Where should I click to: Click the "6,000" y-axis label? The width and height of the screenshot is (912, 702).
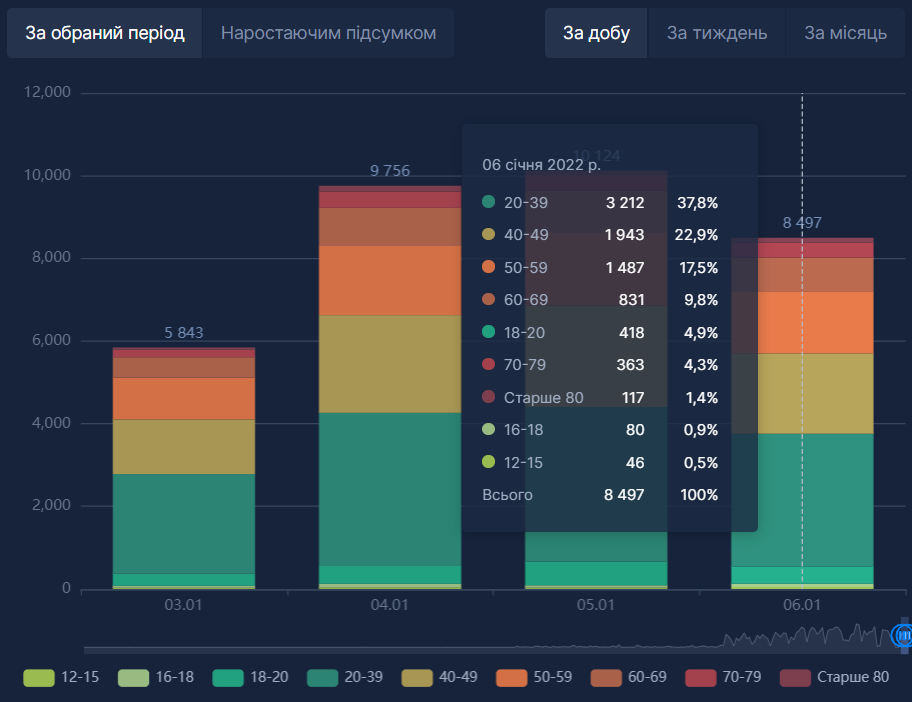point(51,340)
